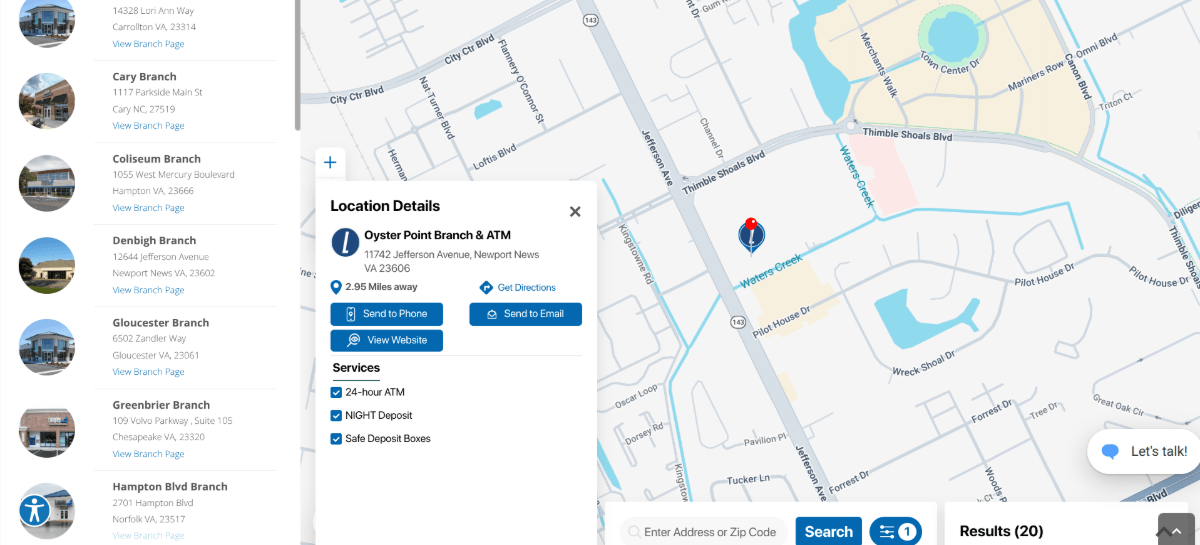Open the Get Directions link
Image resolution: width=1200 pixels, height=545 pixels.
click(x=526, y=288)
